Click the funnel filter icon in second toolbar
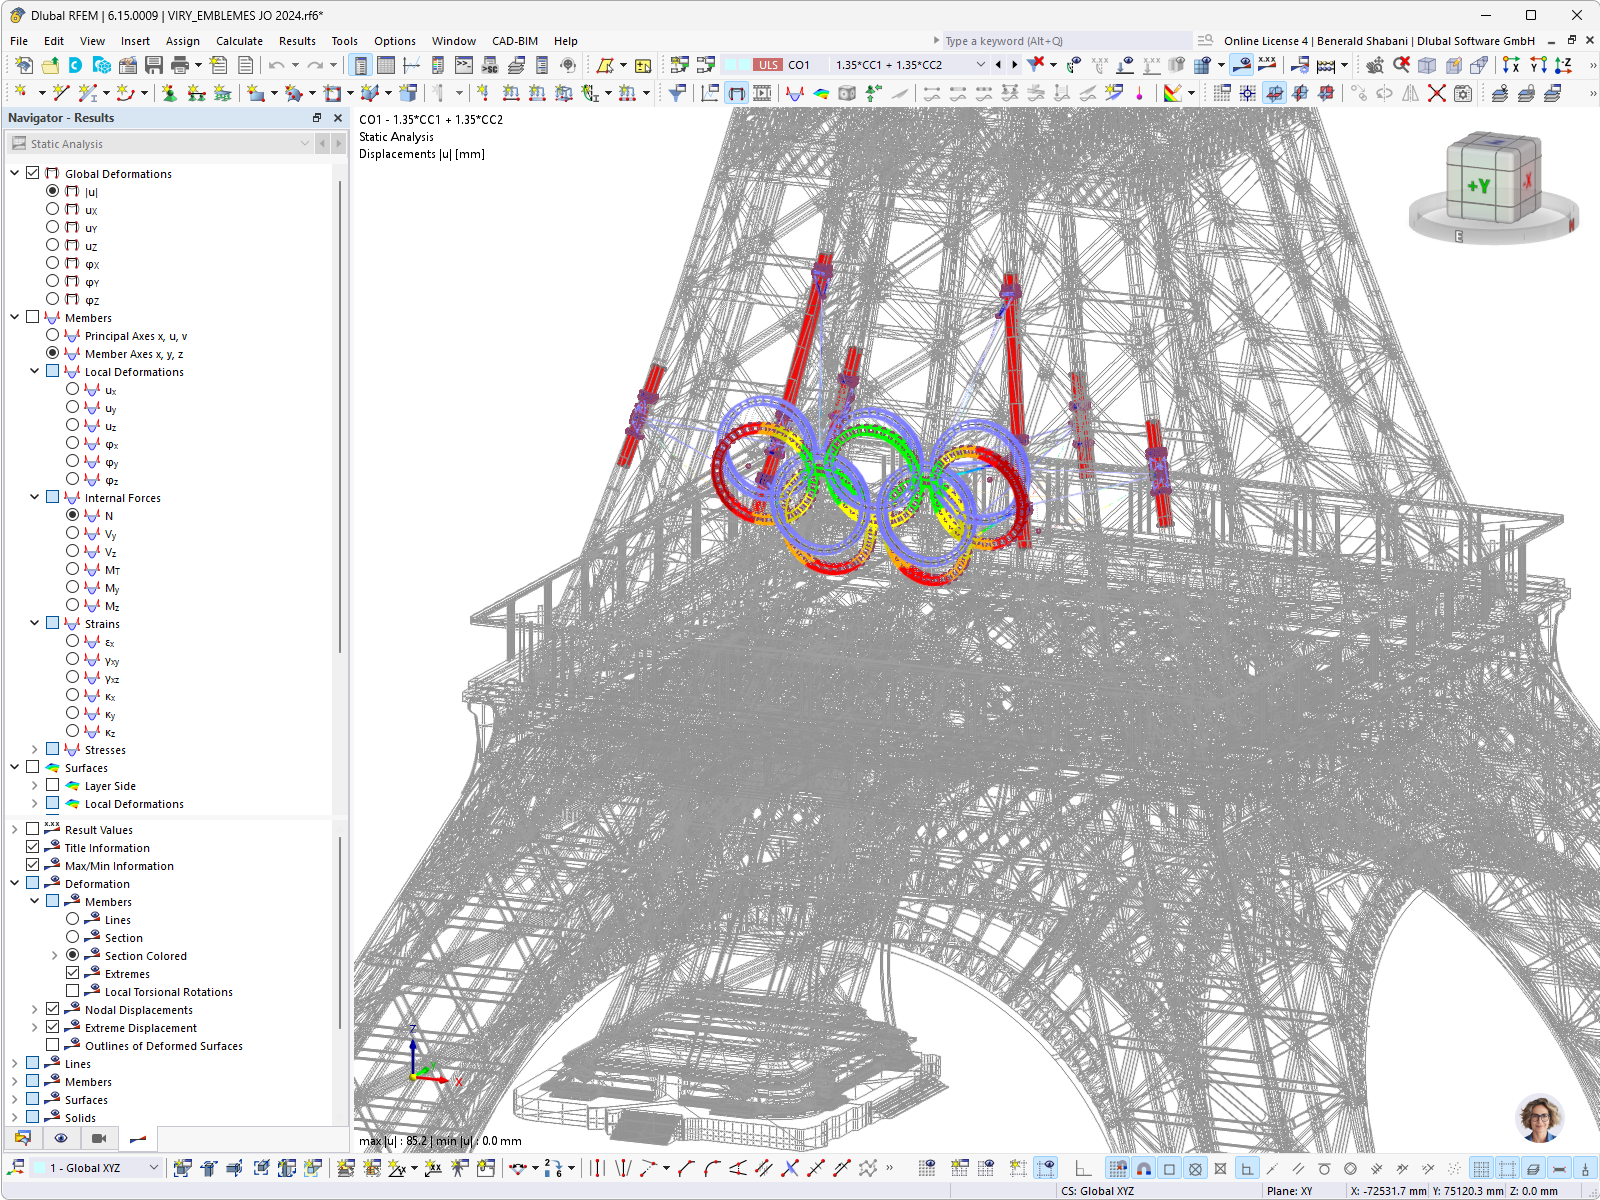 pyautogui.click(x=677, y=93)
